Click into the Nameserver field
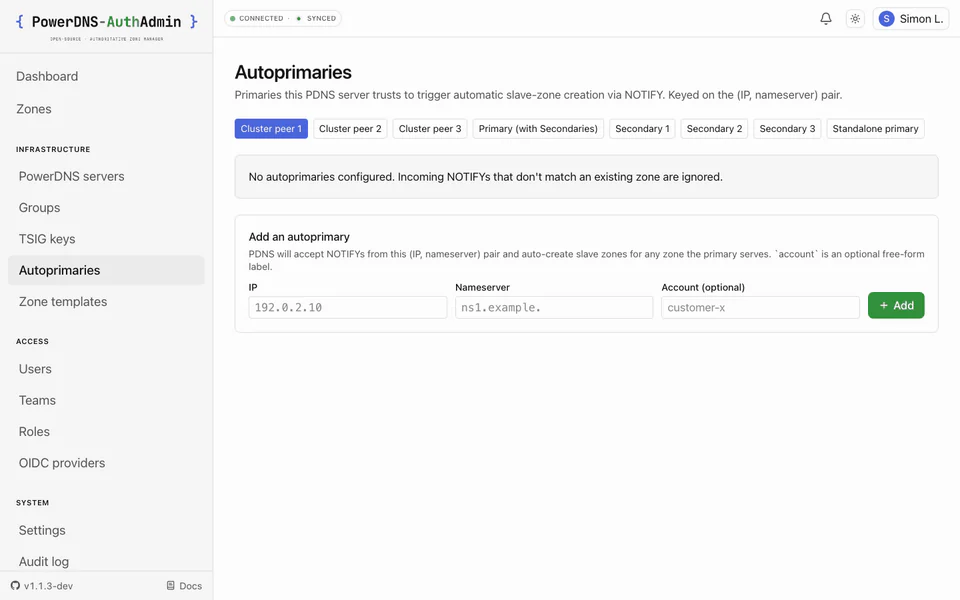960x600 pixels. (x=553, y=307)
